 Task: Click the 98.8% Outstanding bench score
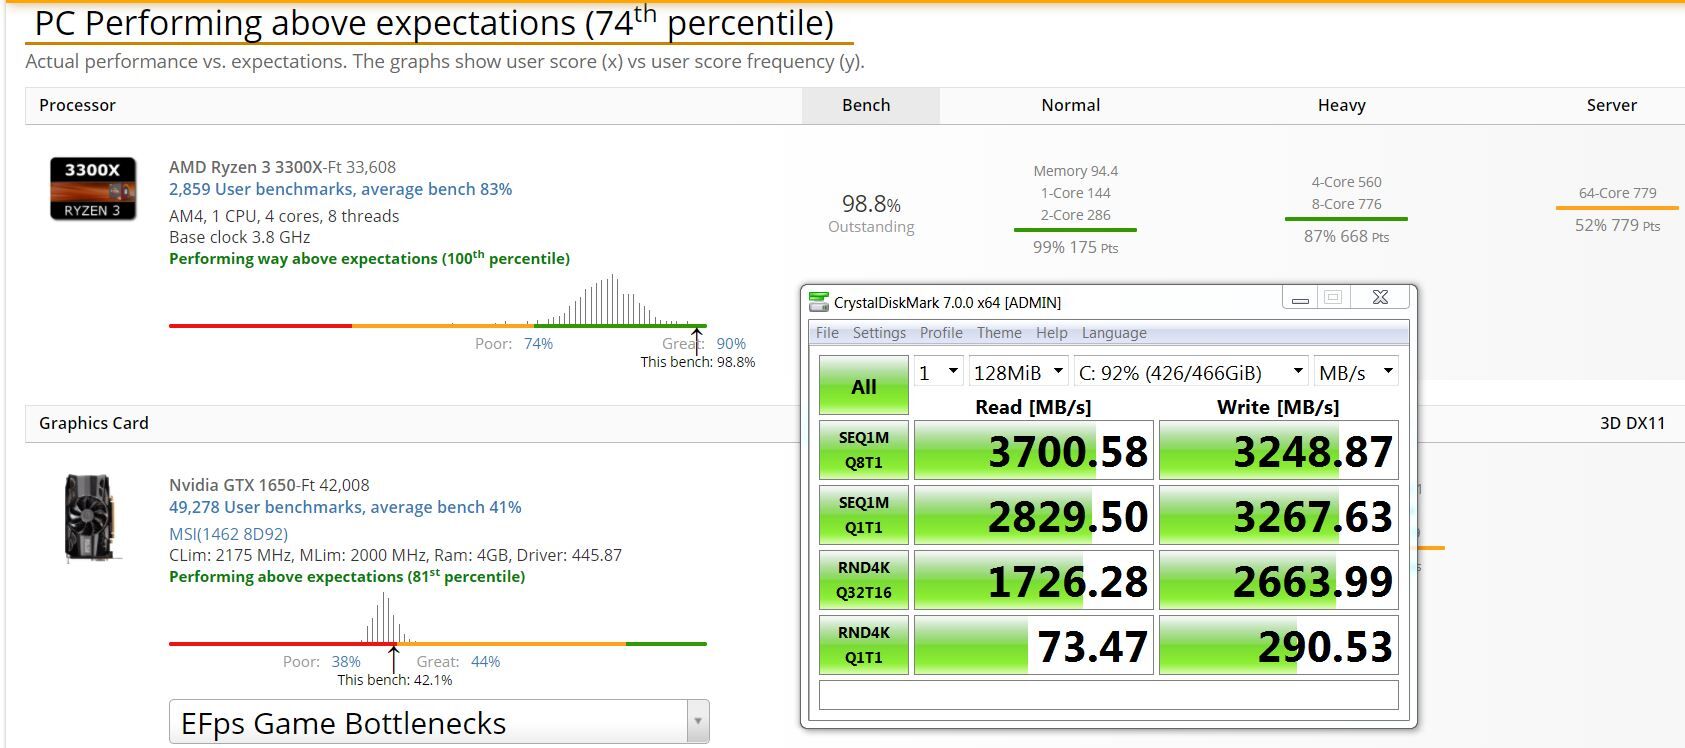click(871, 214)
